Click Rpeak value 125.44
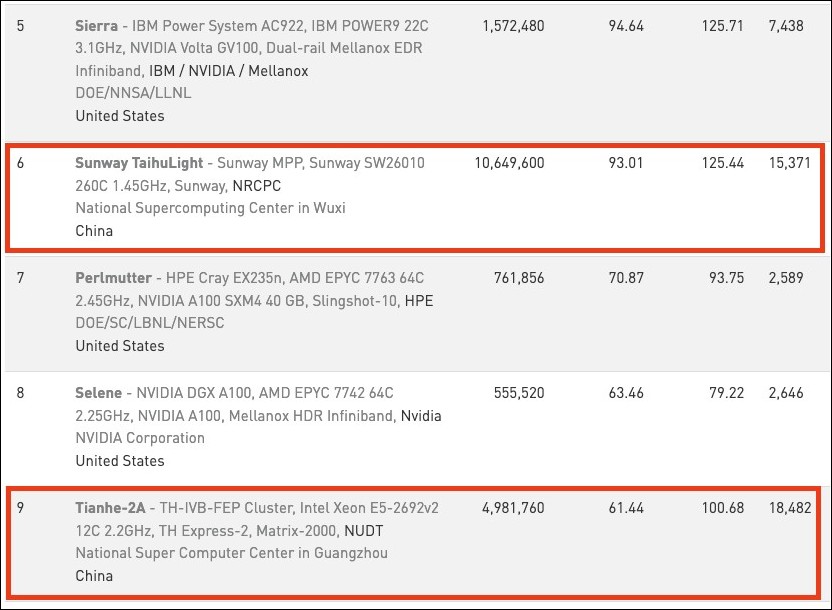The image size is (832, 610). pyautogui.click(x=723, y=163)
